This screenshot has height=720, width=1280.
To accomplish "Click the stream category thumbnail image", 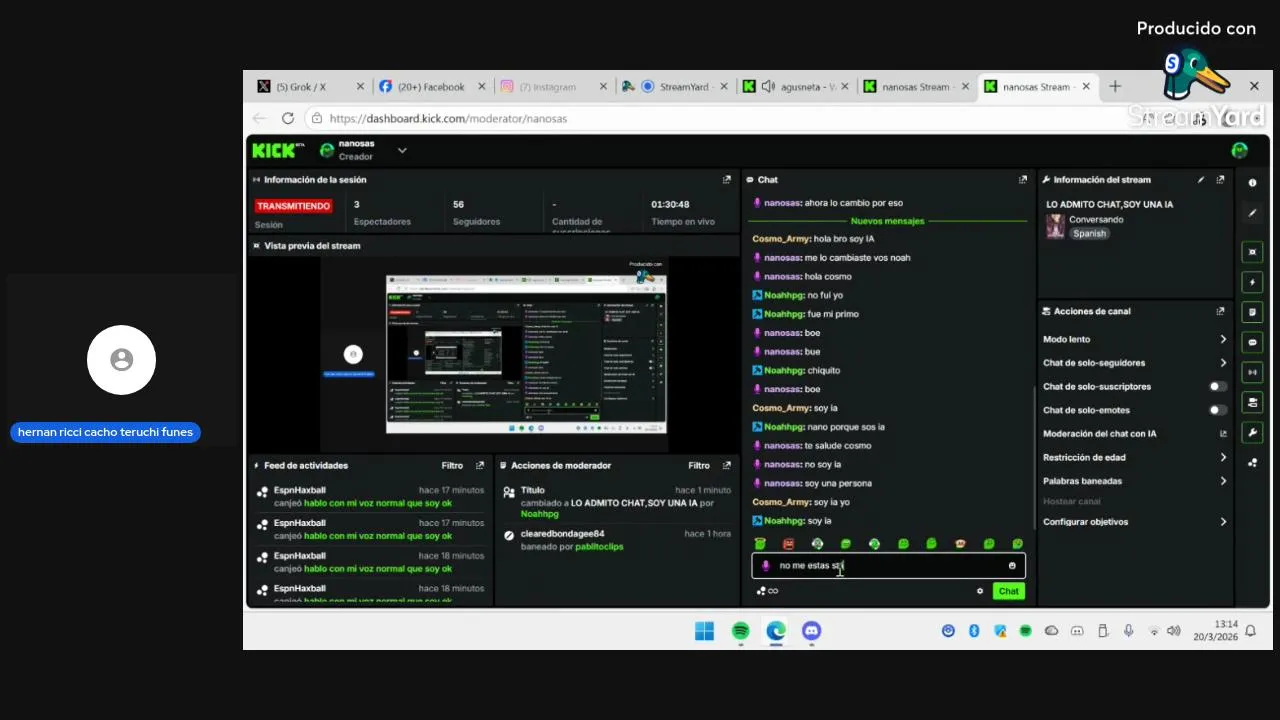I will [x=1055, y=226].
